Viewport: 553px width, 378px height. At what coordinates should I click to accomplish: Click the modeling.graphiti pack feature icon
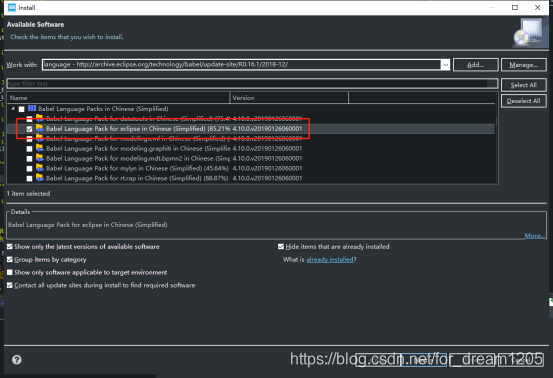pyautogui.click(x=40, y=148)
